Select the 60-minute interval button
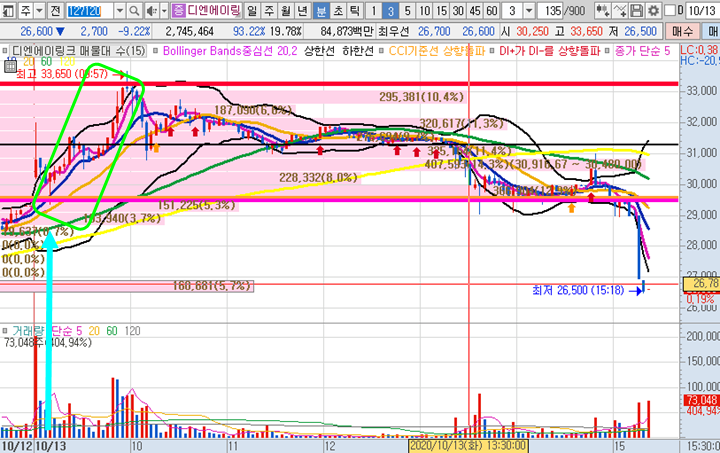This screenshot has width=720, height=453. click(x=491, y=10)
